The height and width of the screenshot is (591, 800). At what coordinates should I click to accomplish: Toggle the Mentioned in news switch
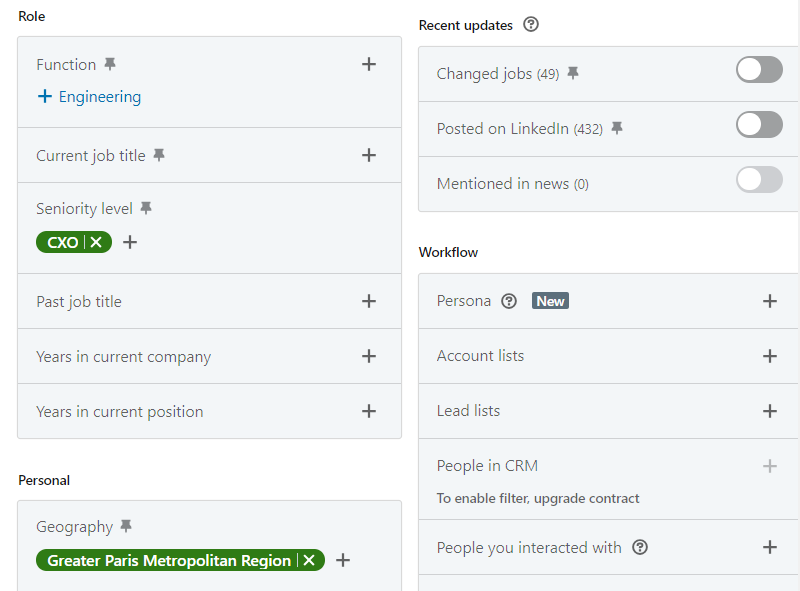pyautogui.click(x=759, y=180)
